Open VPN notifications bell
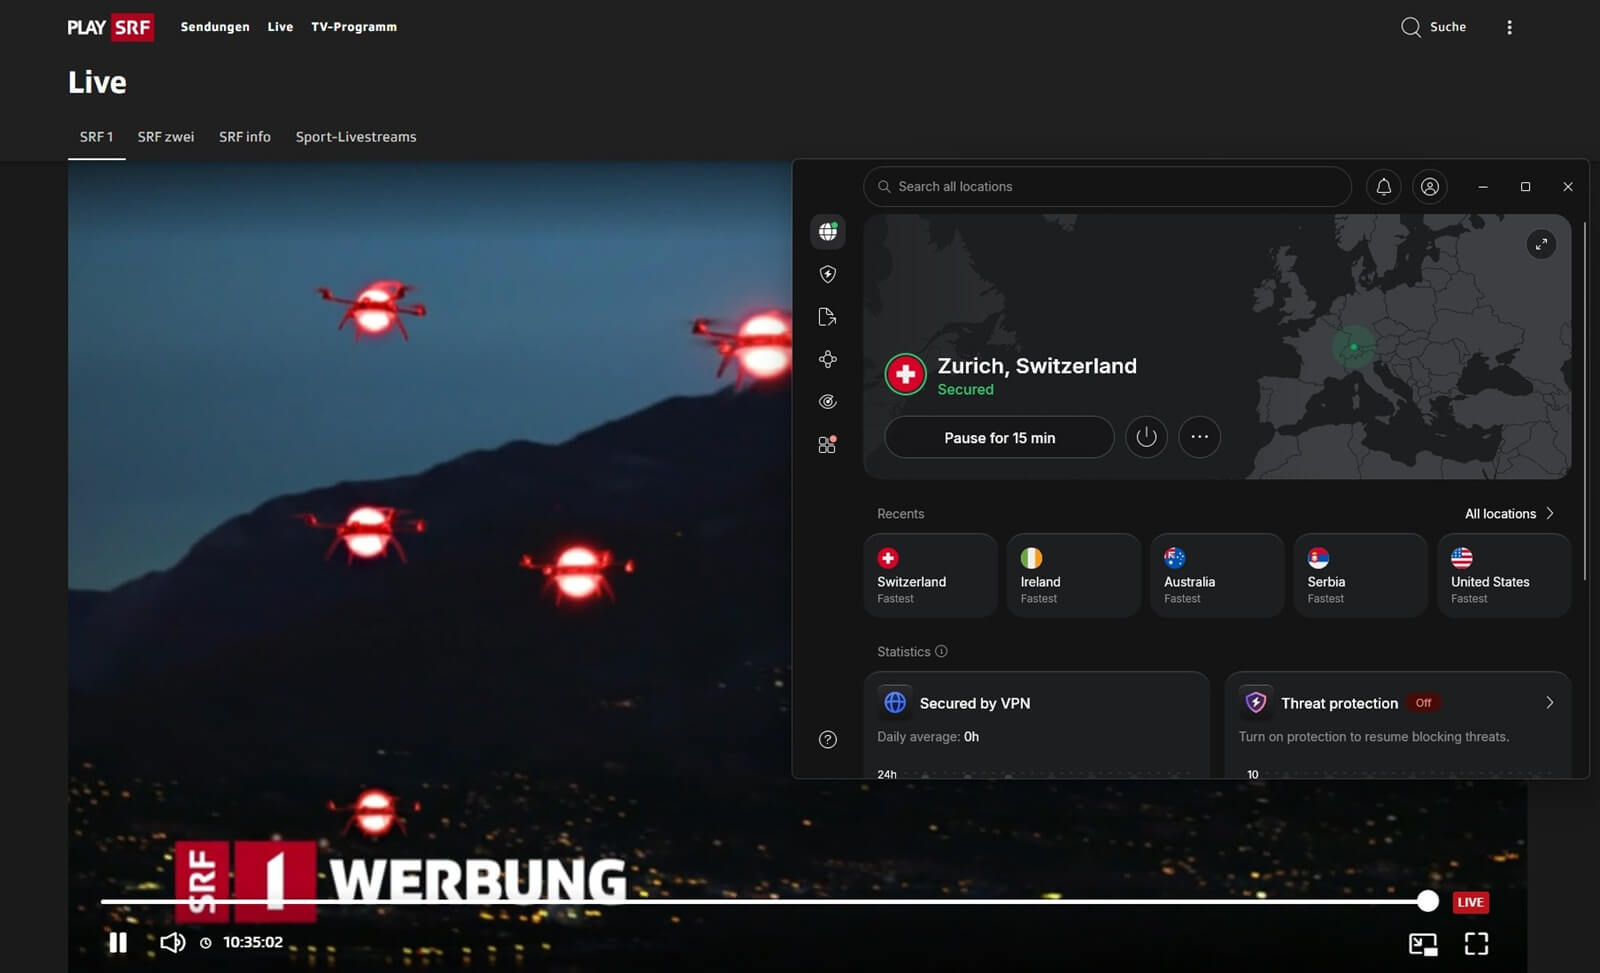The image size is (1600, 973). pos(1384,187)
